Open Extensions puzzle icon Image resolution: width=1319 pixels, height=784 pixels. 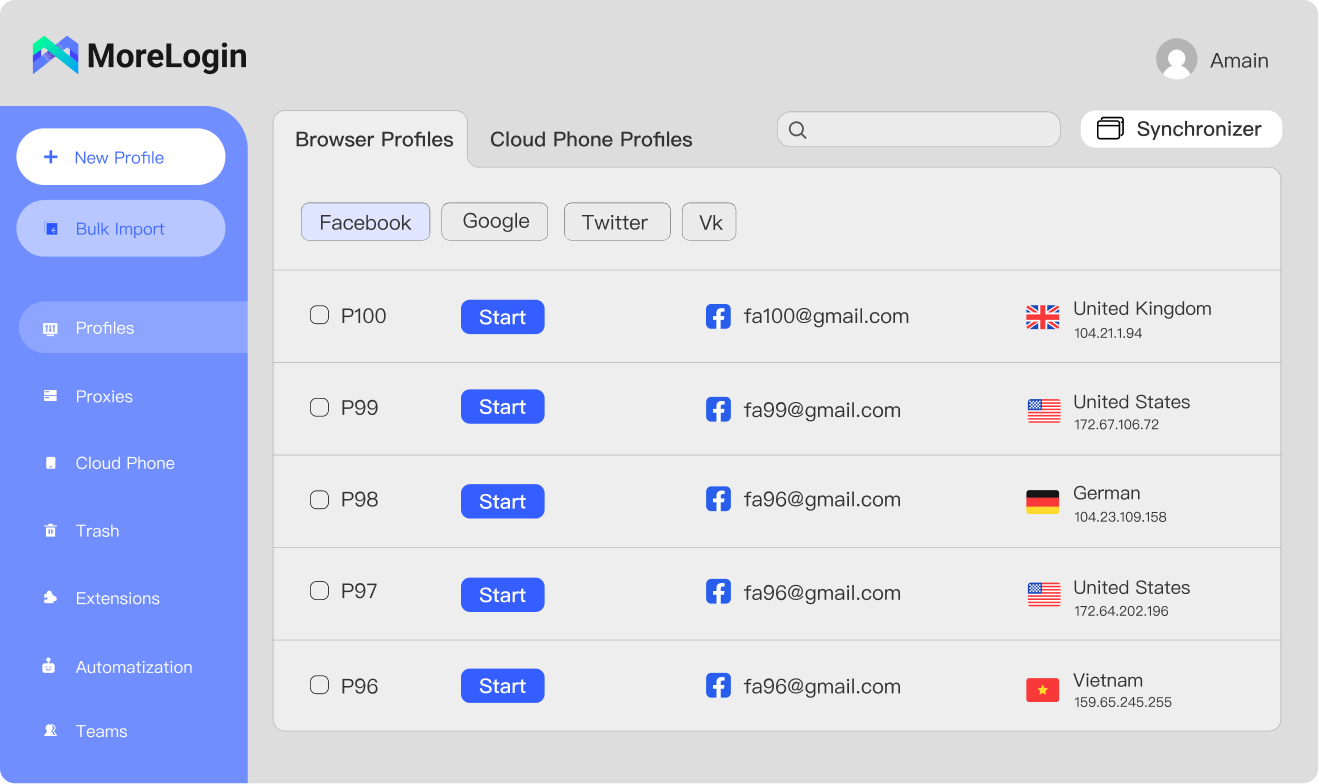(x=50, y=598)
